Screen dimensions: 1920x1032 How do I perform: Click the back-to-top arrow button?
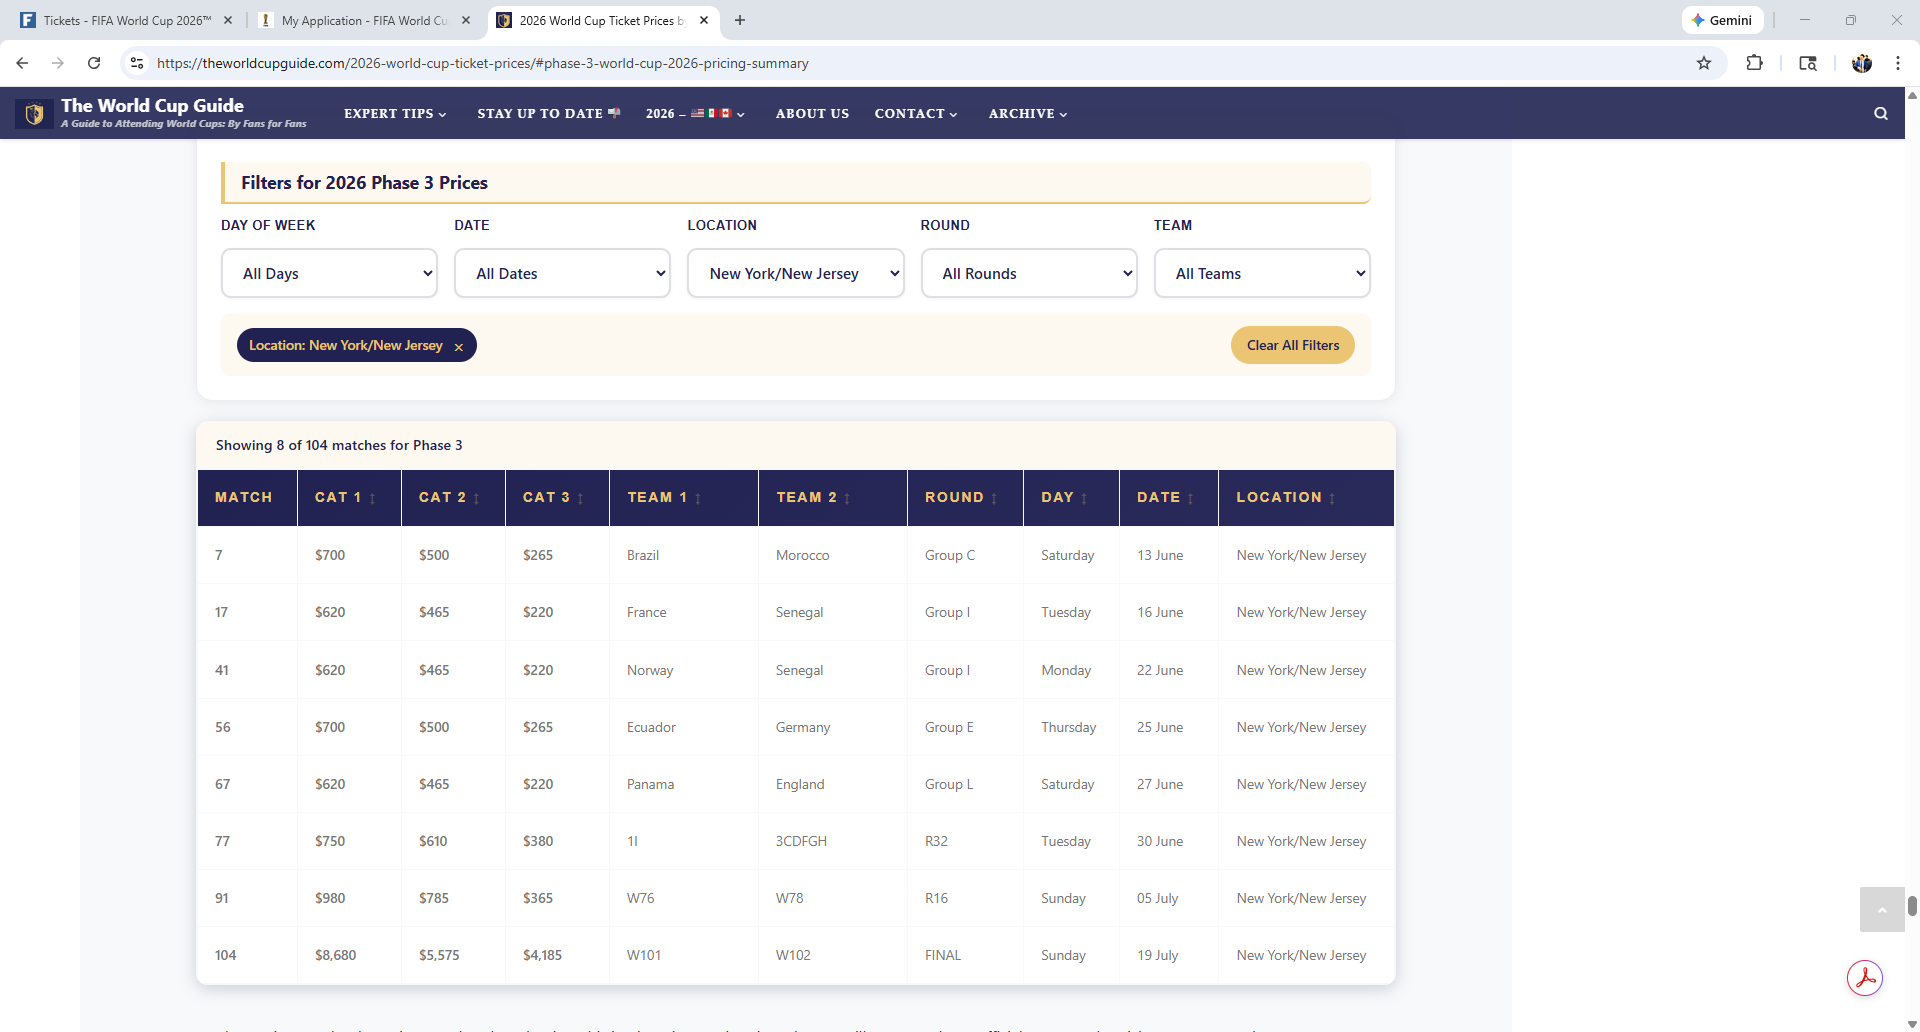tap(1881, 909)
